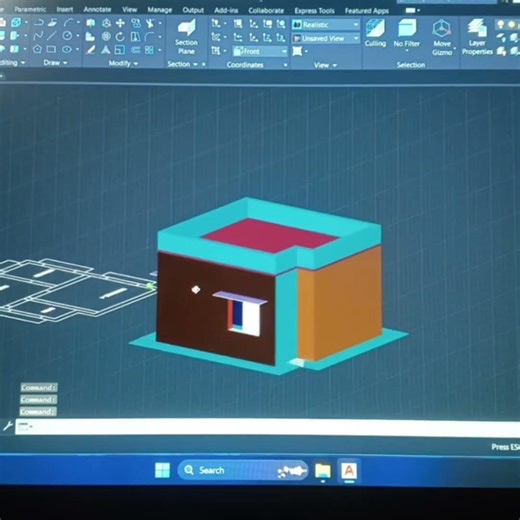Image resolution: width=520 pixels, height=520 pixels.
Task: Expand the Coordinates panel launcher arrow
Action: tap(286, 65)
